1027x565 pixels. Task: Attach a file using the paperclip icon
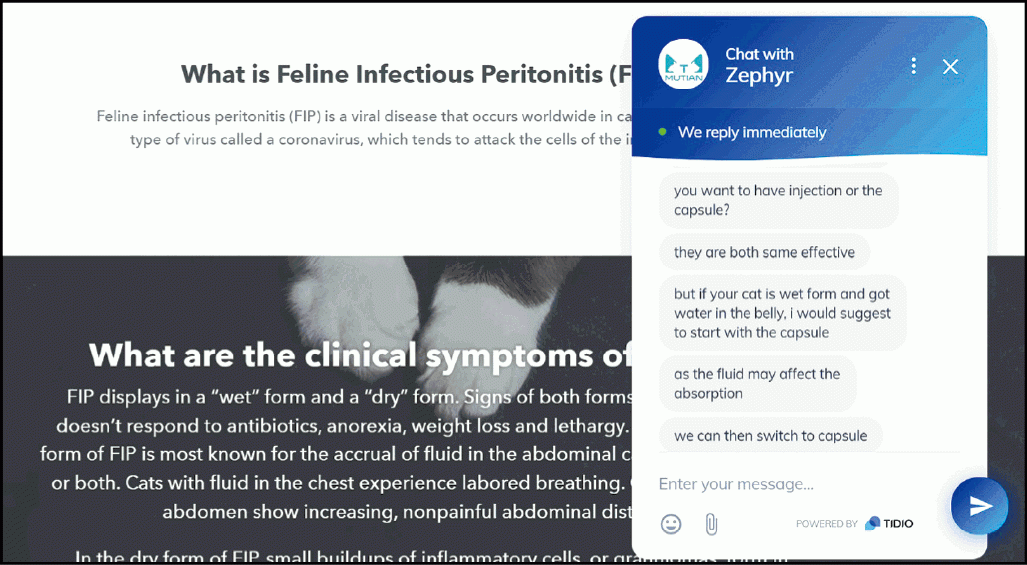tap(711, 524)
